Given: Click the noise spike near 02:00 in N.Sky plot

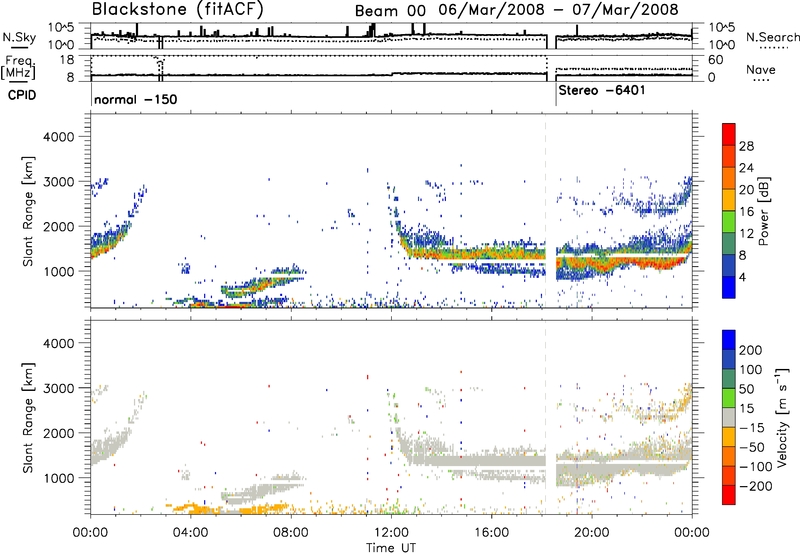Looking at the screenshot, I should 137,30.
